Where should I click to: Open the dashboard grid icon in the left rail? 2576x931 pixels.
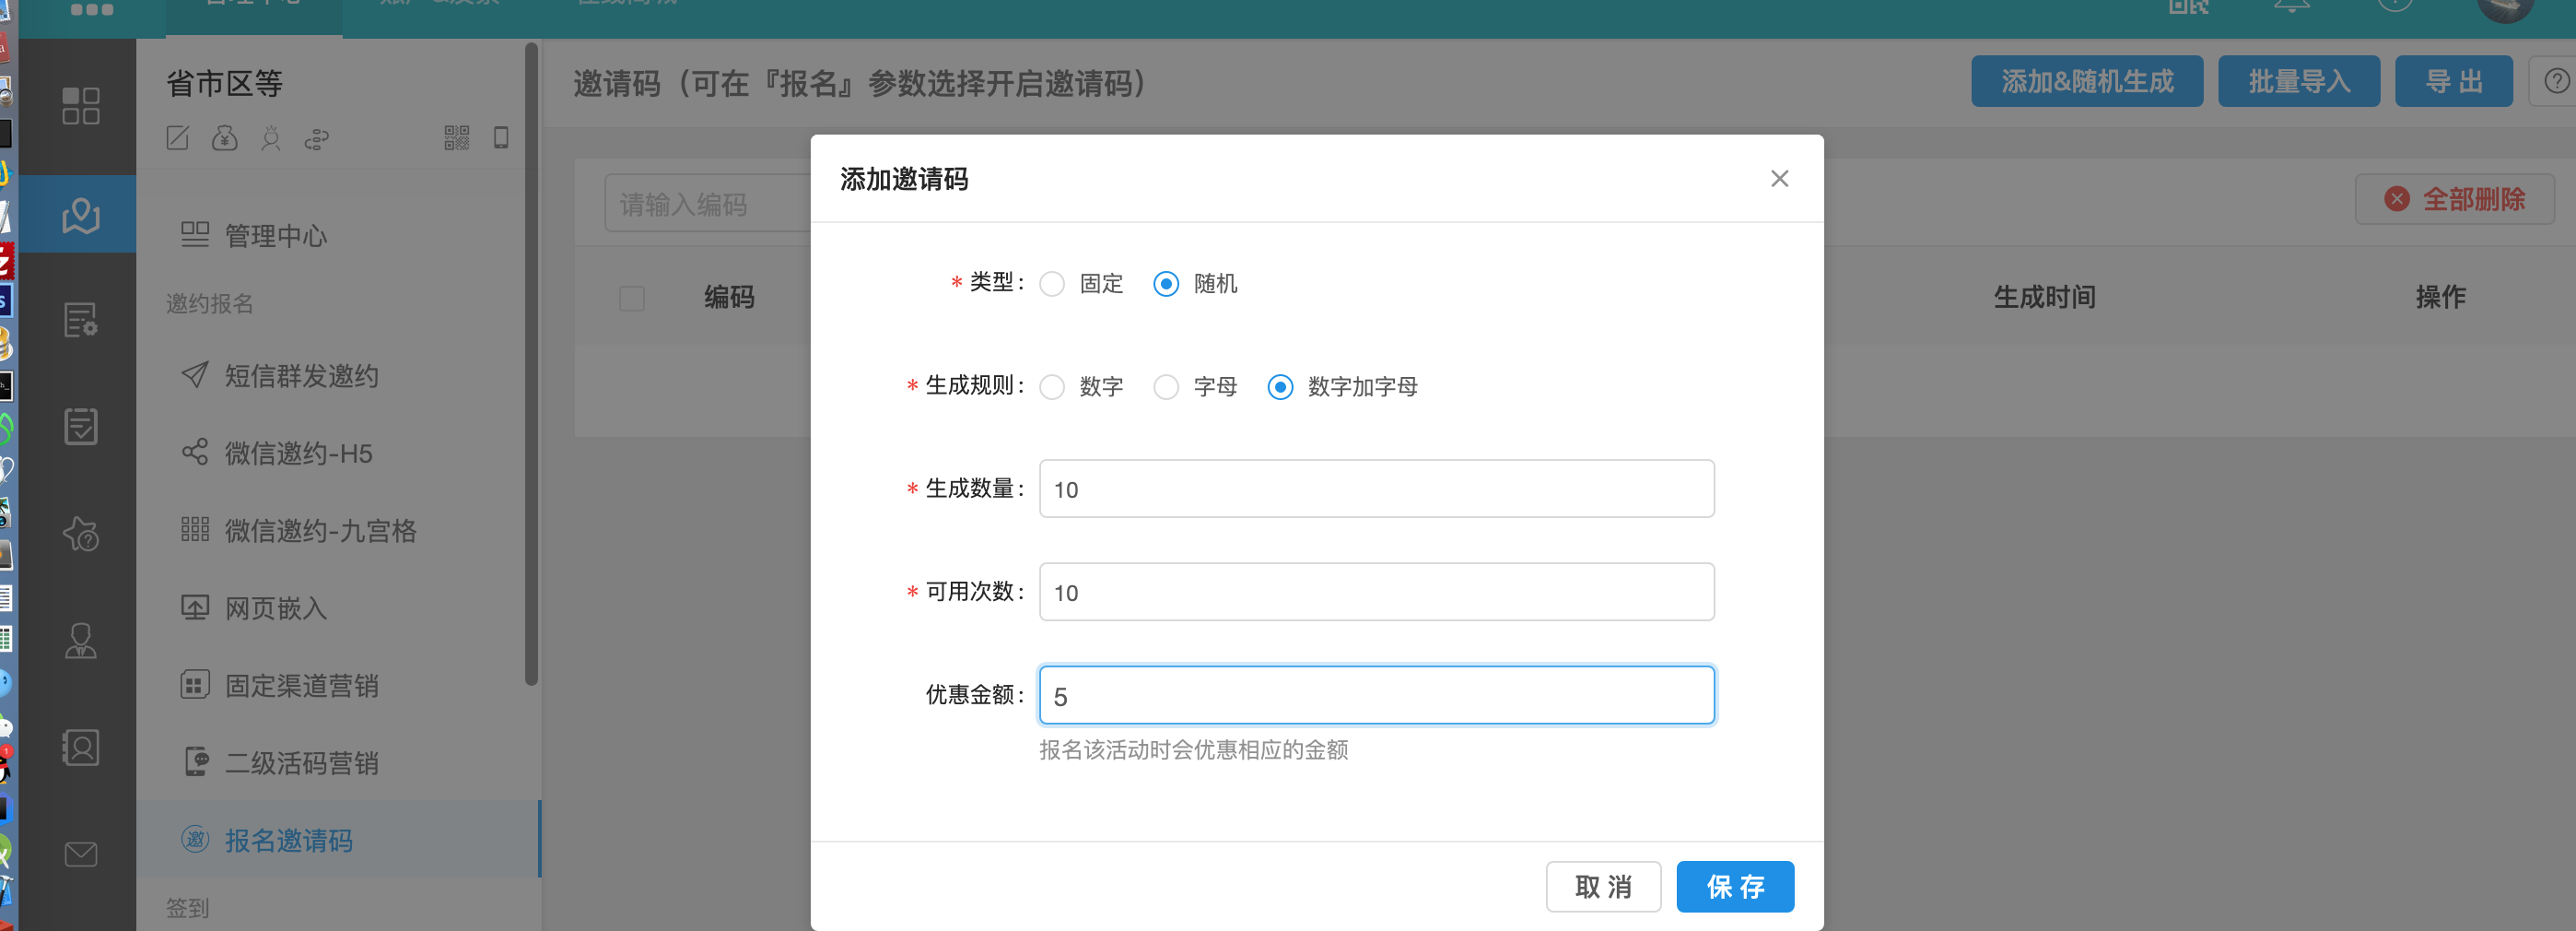(80, 106)
